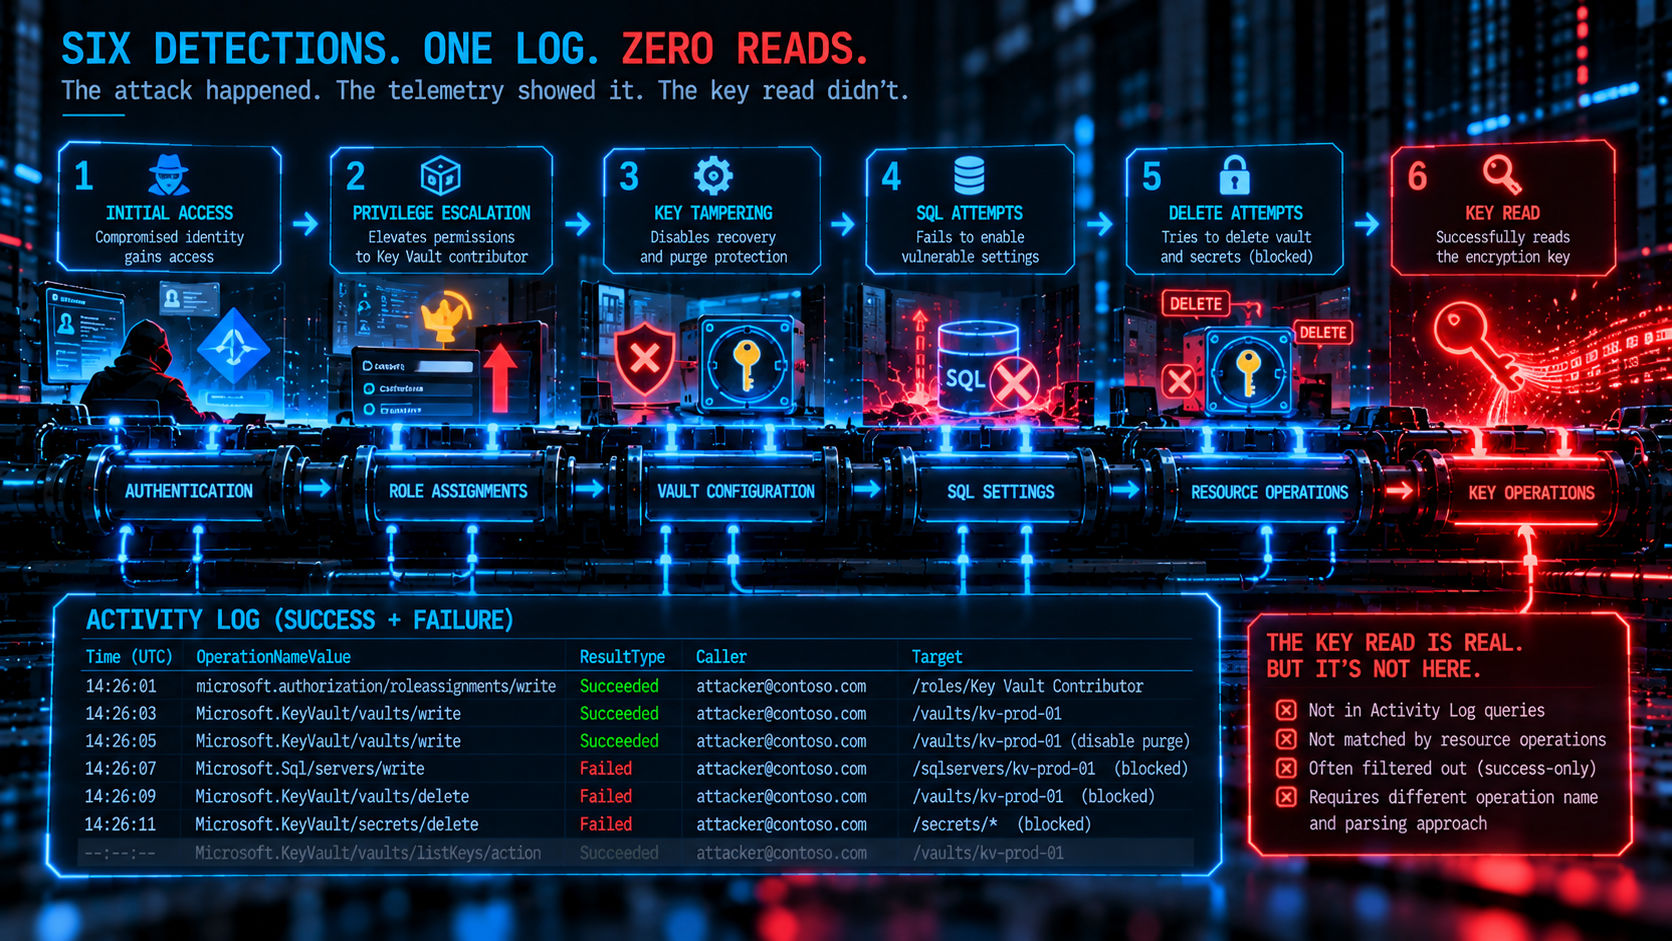Click the "PRIVILEGE ESCALATION" card title
This screenshot has height=941, width=1672.
pos(441,213)
